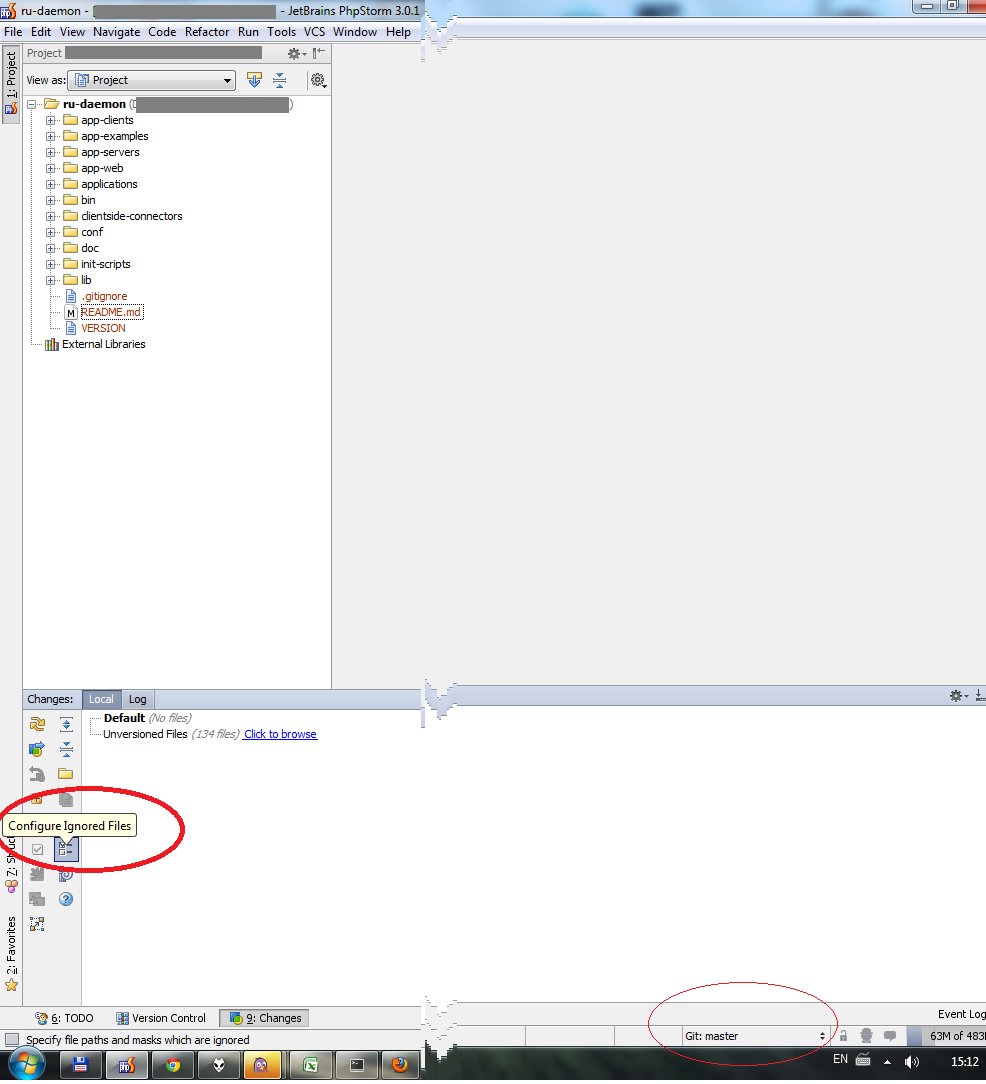This screenshot has height=1084, width=986.
Task: Click the Configure Ignored Files icon
Action: [66, 849]
